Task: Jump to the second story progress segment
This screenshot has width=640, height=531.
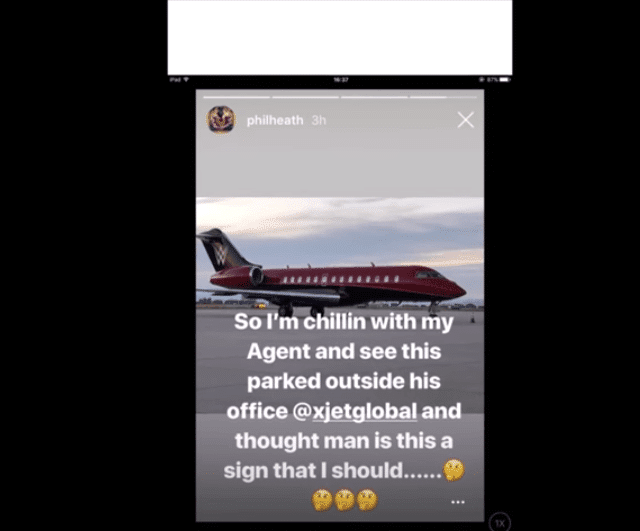Action: [305, 97]
